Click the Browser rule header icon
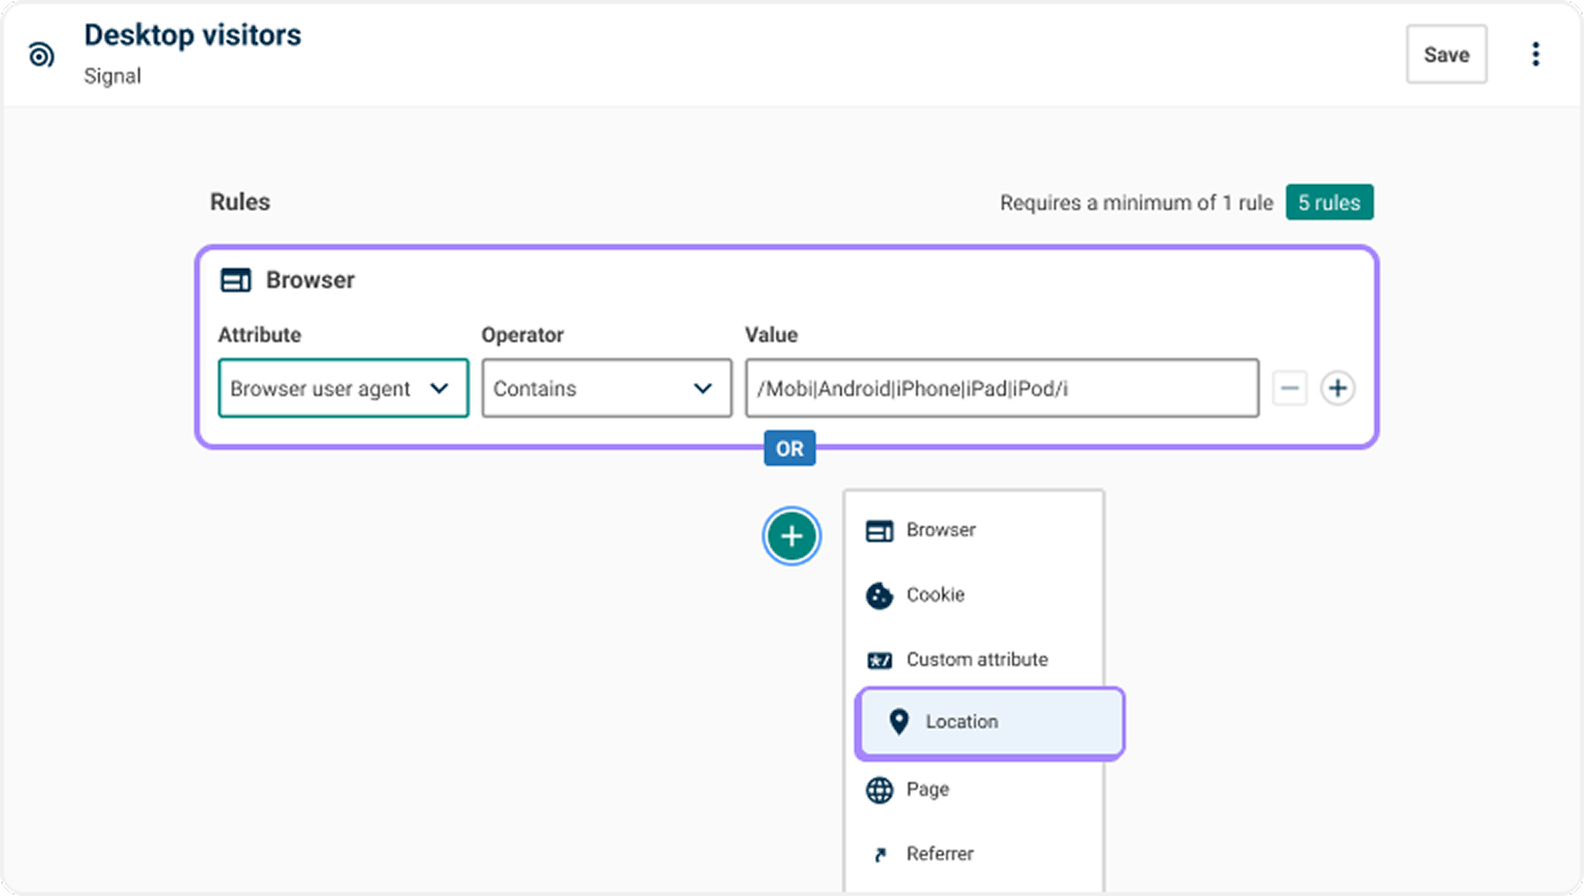Image resolution: width=1584 pixels, height=896 pixels. pos(236,280)
